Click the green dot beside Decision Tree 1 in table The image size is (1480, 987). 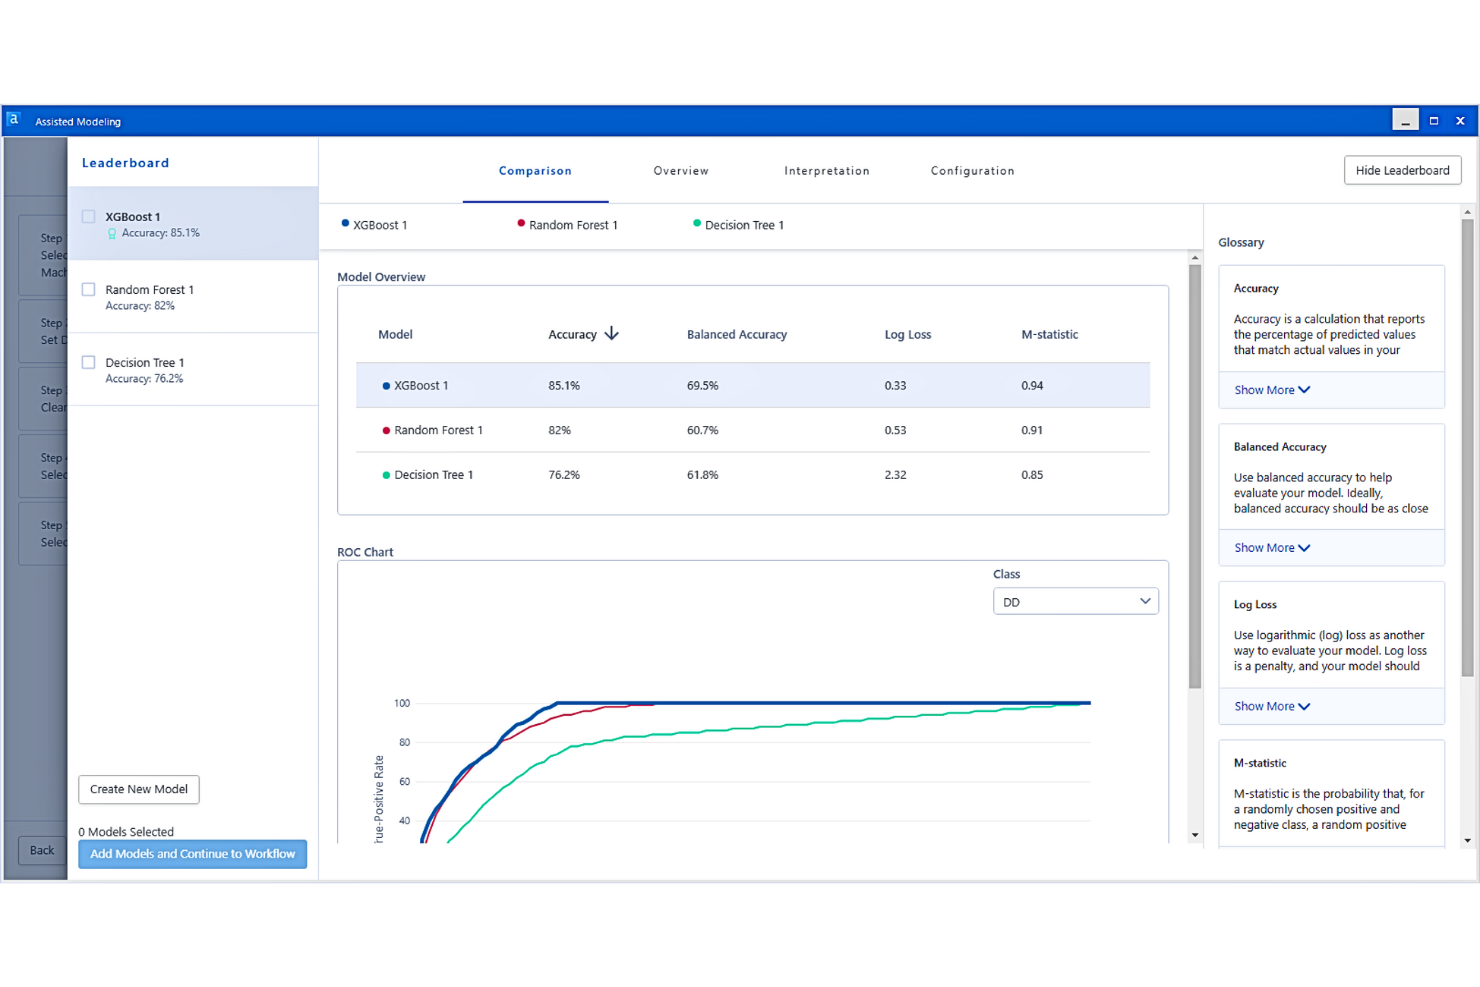385,475
